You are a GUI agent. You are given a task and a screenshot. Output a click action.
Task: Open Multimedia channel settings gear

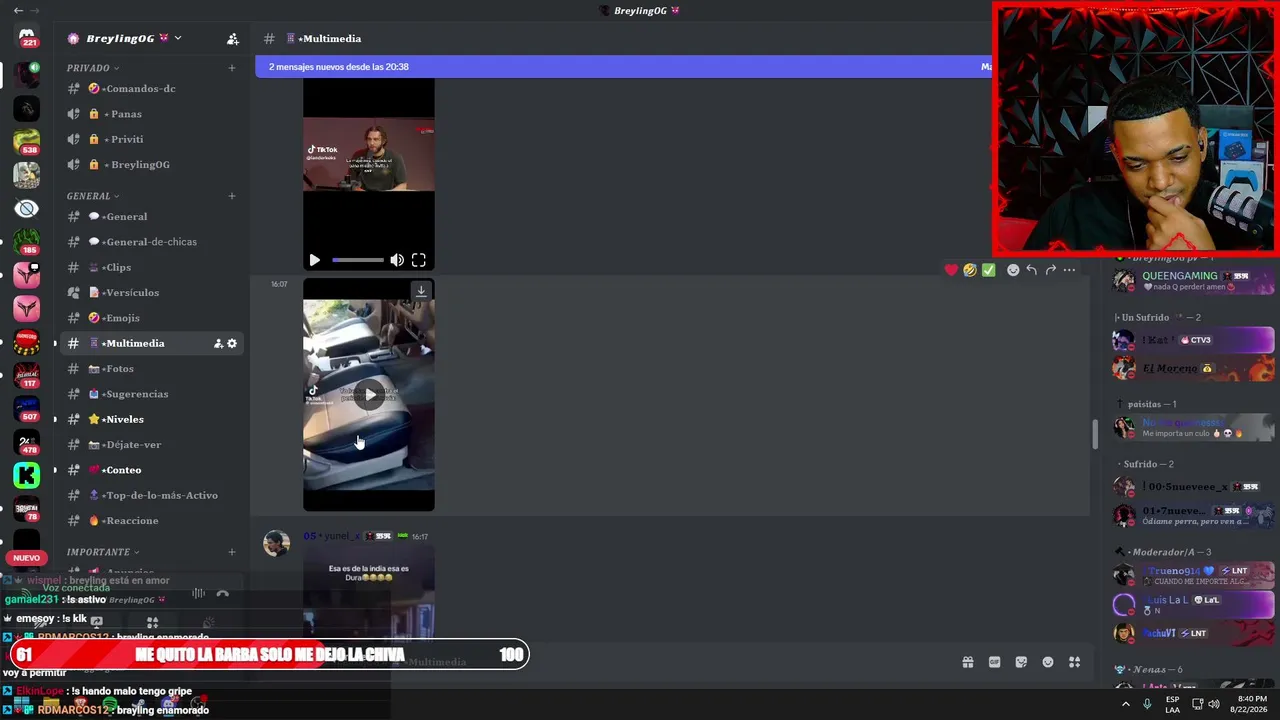(x=232, y=344)
